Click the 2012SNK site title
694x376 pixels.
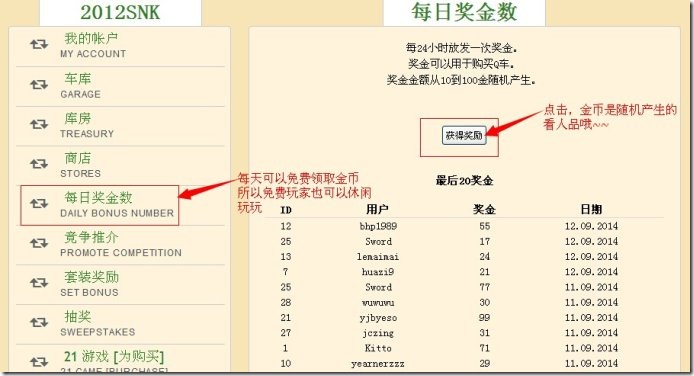[120, 12]
